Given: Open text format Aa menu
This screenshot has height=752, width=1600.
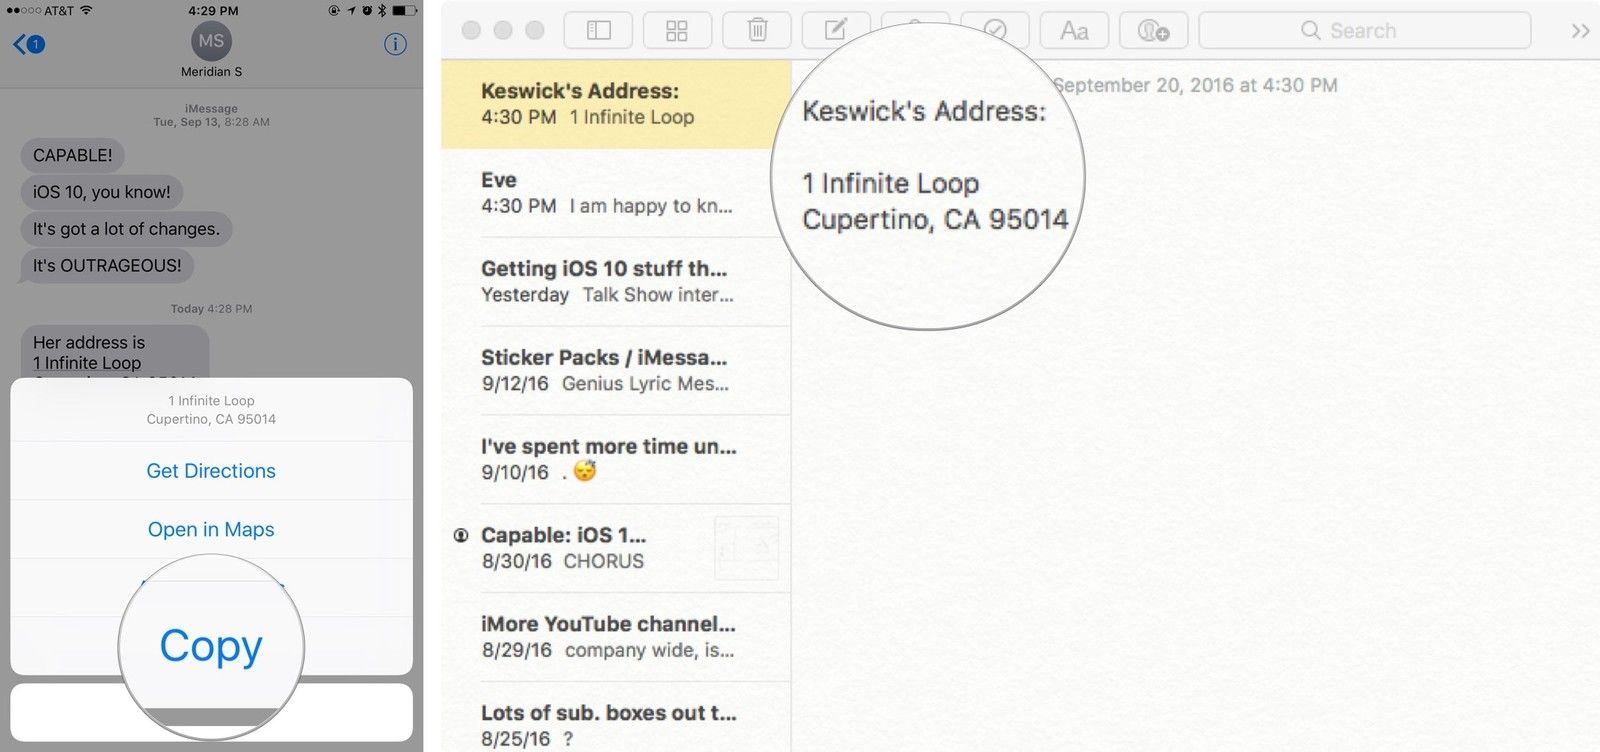Looking at the screenshot, I should point(1074,31).
